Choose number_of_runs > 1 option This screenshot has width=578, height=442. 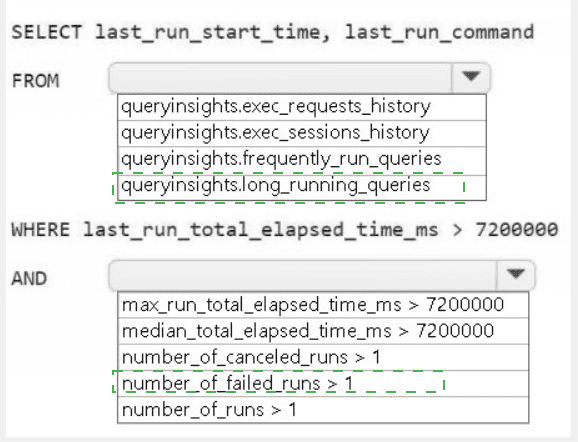tap(323, 410)
